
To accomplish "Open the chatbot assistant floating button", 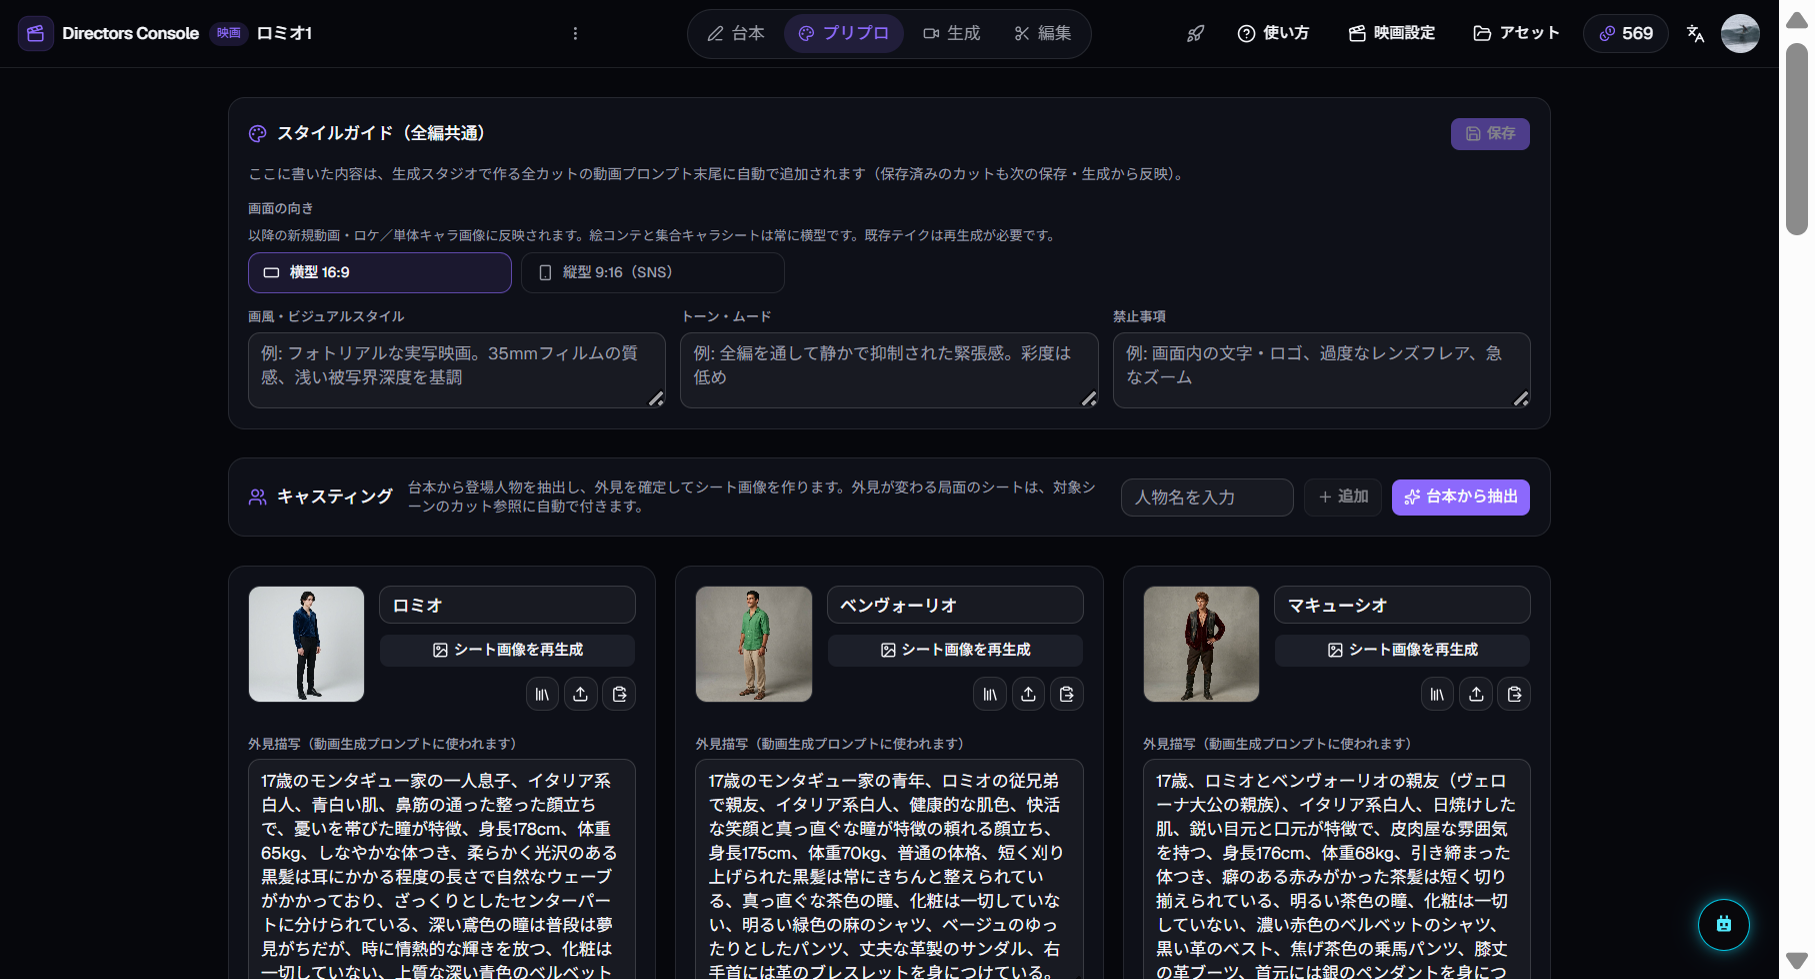I will 1723,924.
